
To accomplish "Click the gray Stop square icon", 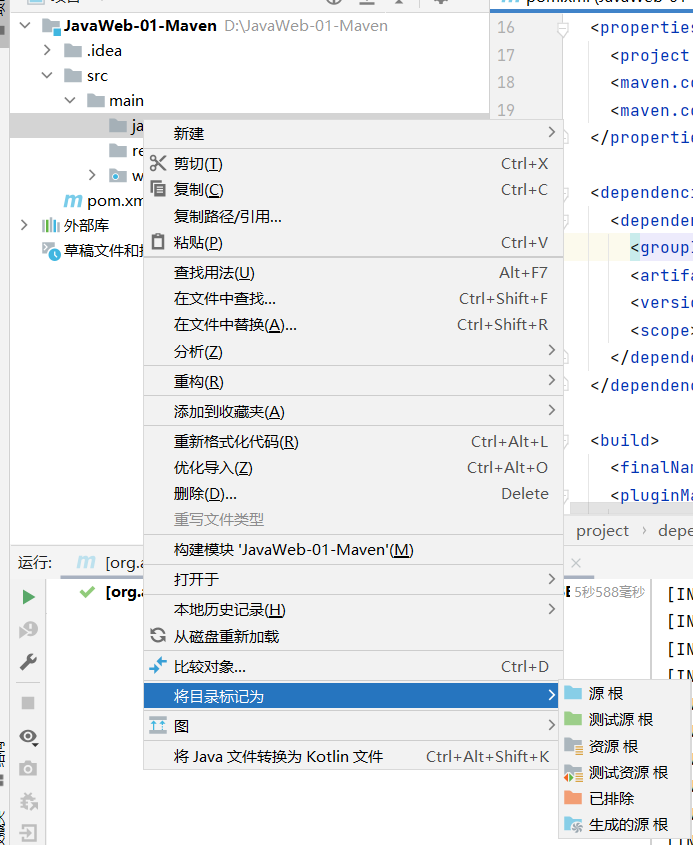I will (x=28, y=703).
